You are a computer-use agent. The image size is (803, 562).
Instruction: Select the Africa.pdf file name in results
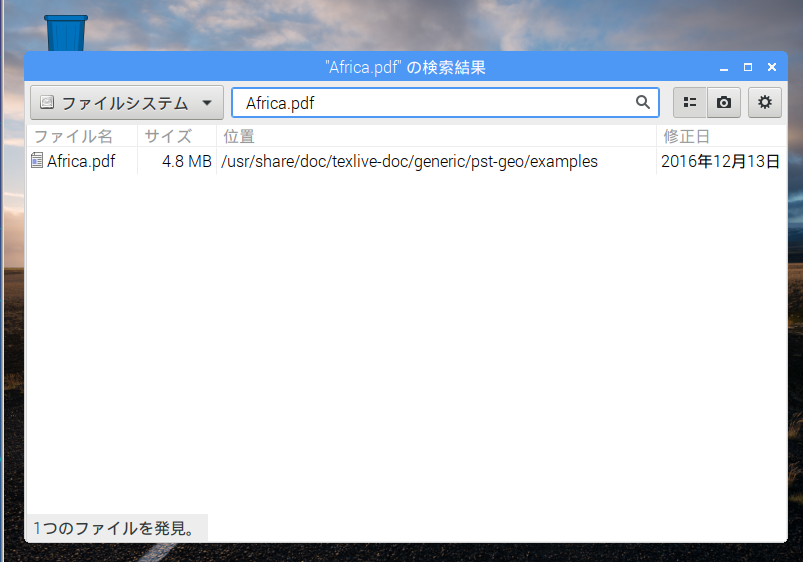click(81, 161)
